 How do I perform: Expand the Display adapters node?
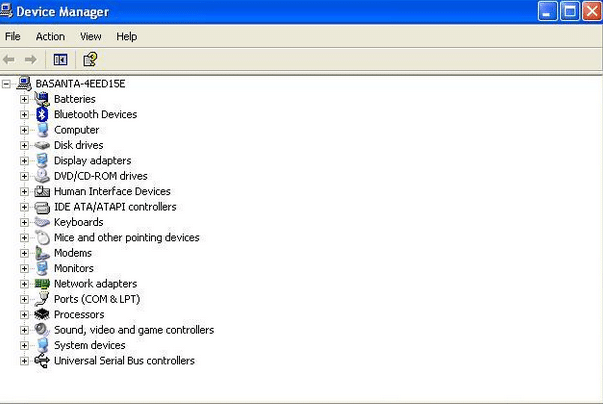pyautogui.click(x=24, y=161)
